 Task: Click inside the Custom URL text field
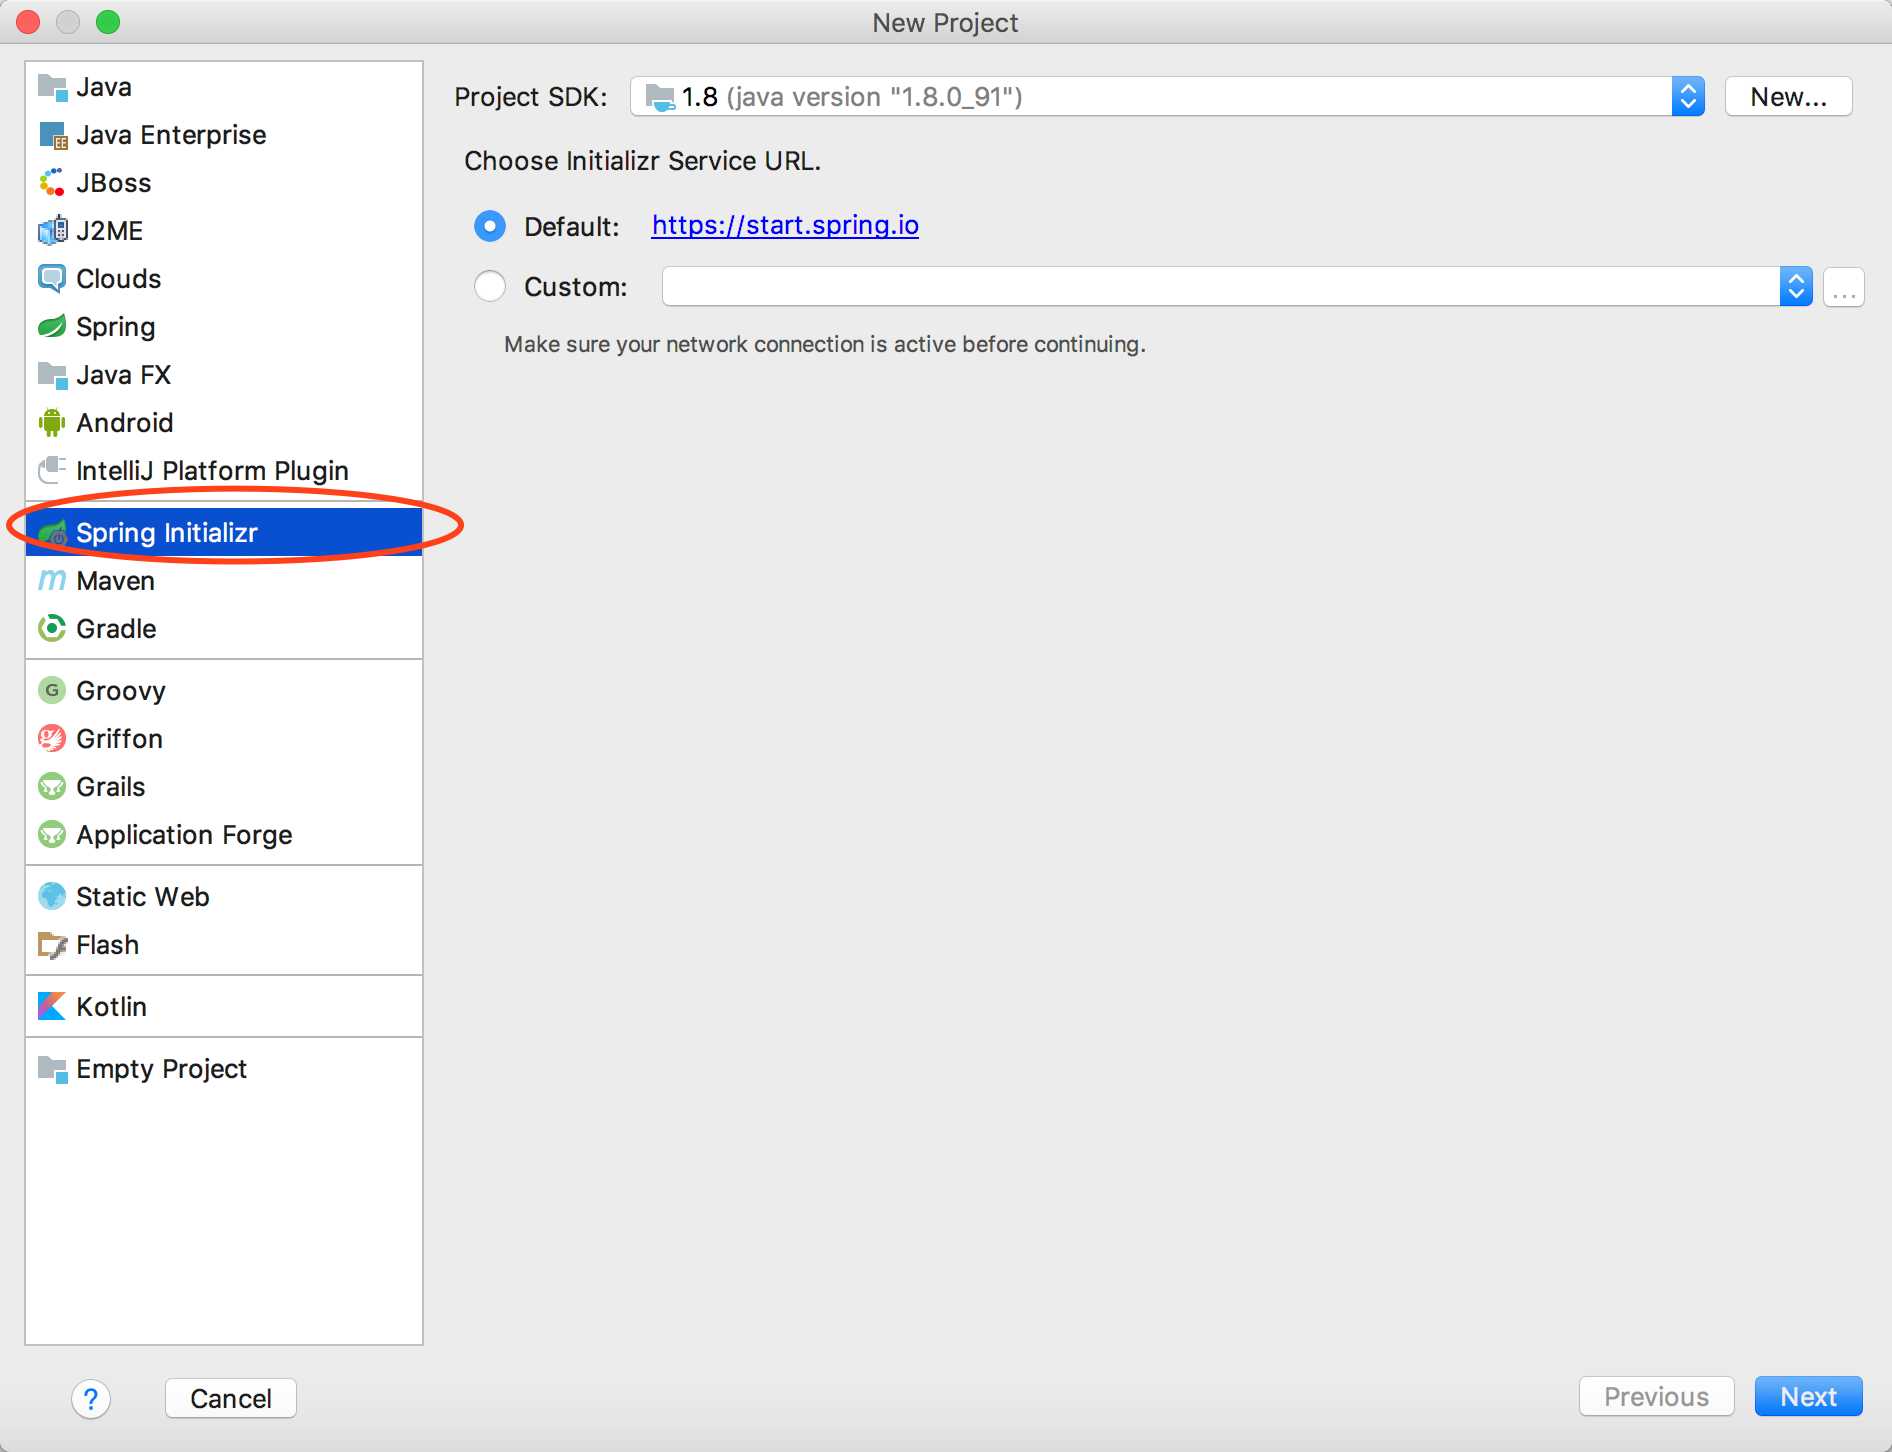pyautogui.click(x=1221, y=287)
